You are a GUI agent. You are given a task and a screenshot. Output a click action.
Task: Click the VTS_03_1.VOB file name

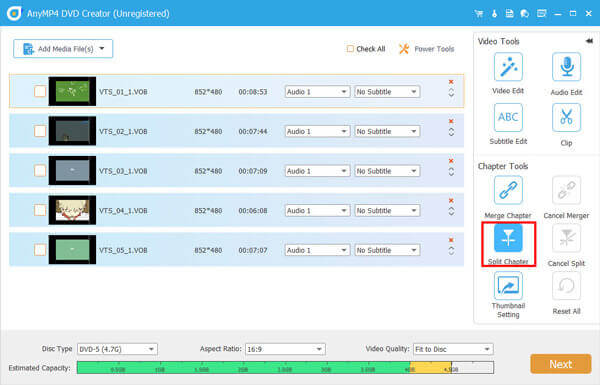click(x=123, y=171)
